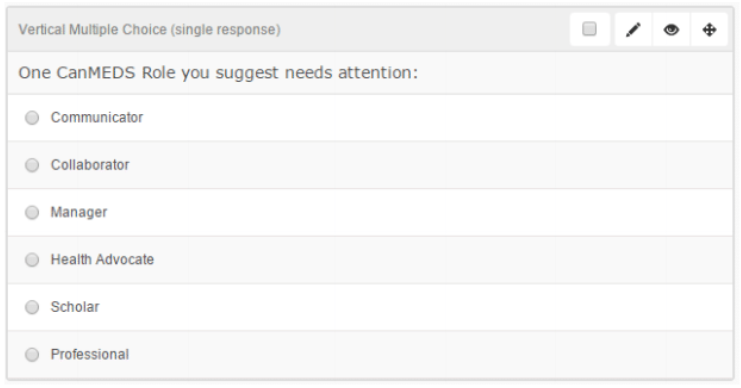
Task: Click the Health Advocate label text
Action: point(102,259)
